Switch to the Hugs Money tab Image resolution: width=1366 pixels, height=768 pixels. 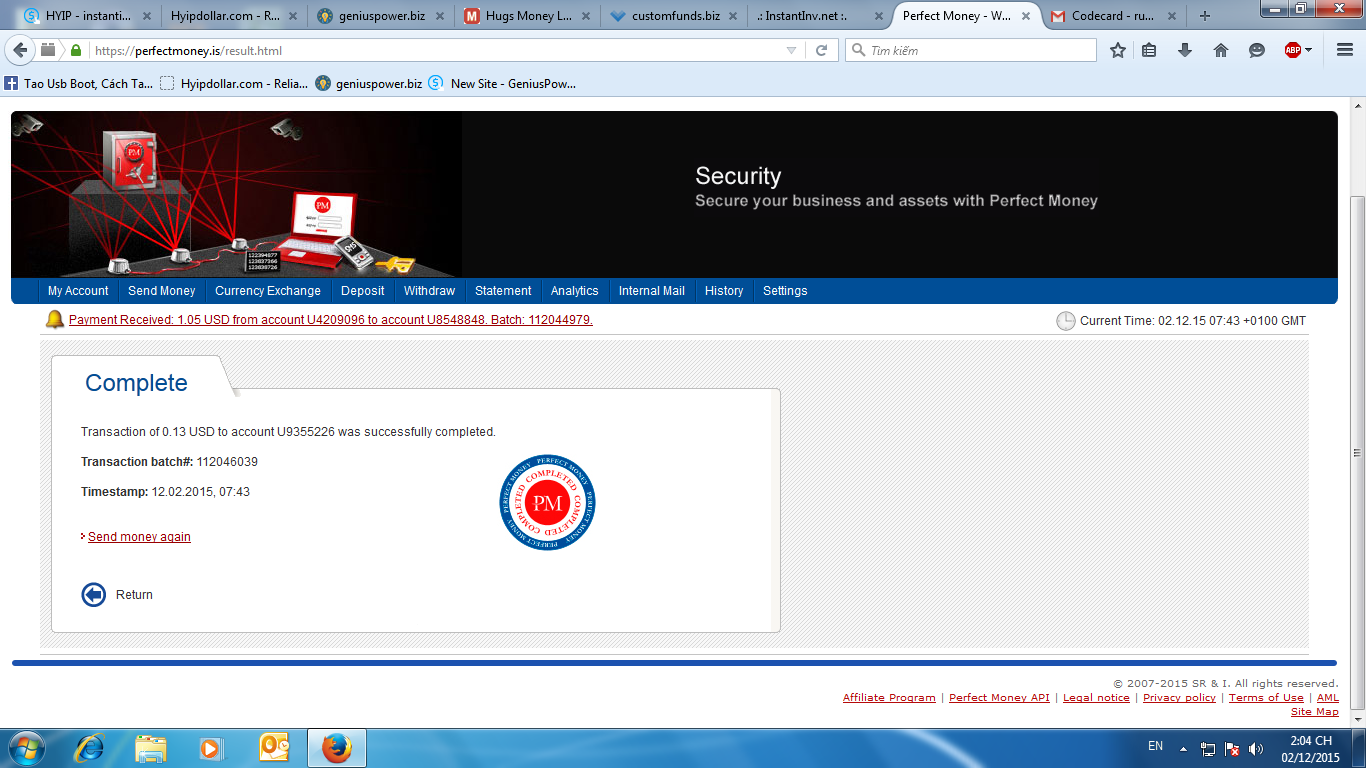(527, 16)
